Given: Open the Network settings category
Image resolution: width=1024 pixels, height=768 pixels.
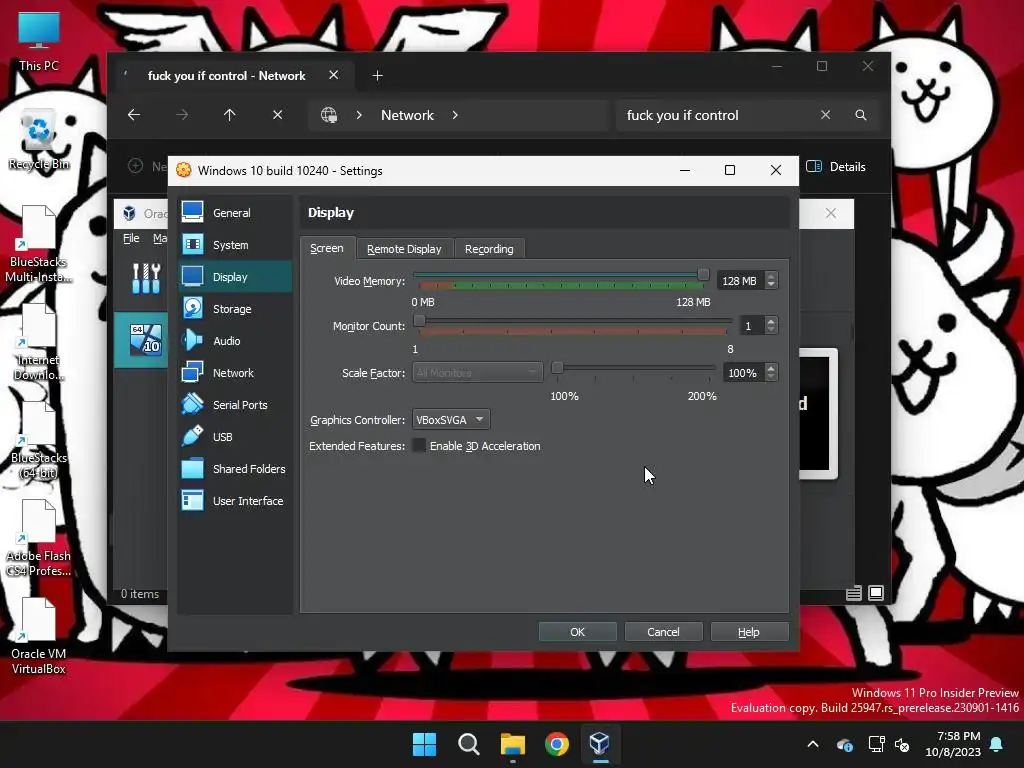Looking at the screenshot, I should (234, 373).
